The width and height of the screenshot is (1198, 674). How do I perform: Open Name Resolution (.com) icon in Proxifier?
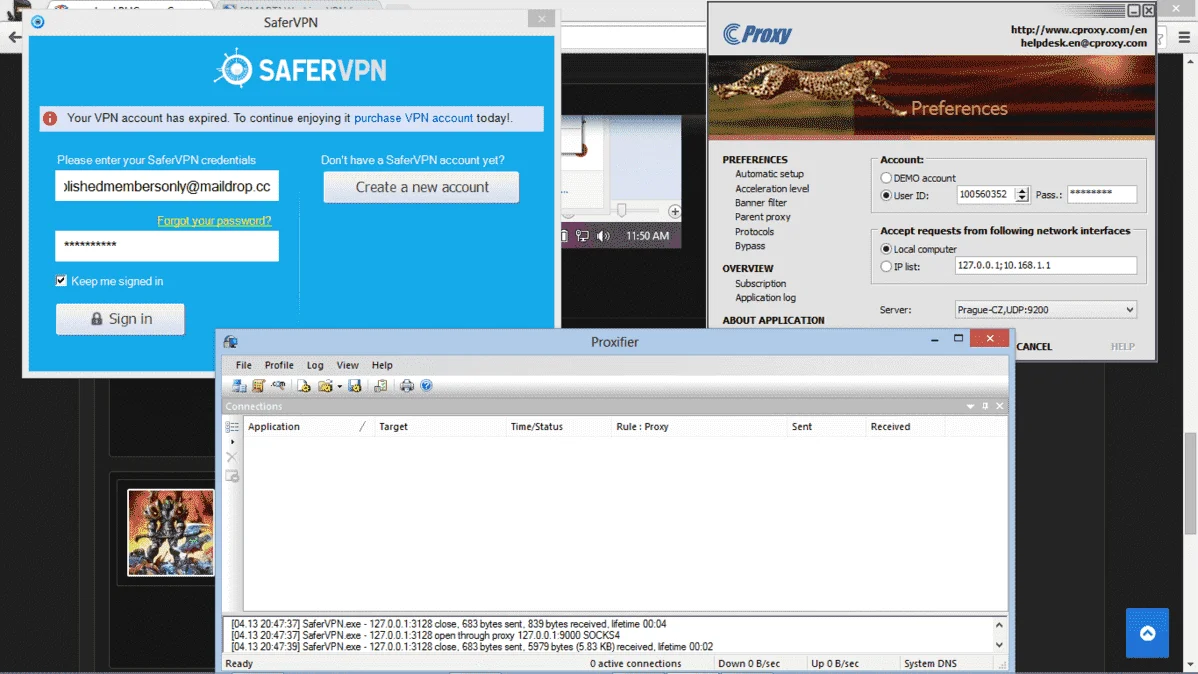point(278,386)
